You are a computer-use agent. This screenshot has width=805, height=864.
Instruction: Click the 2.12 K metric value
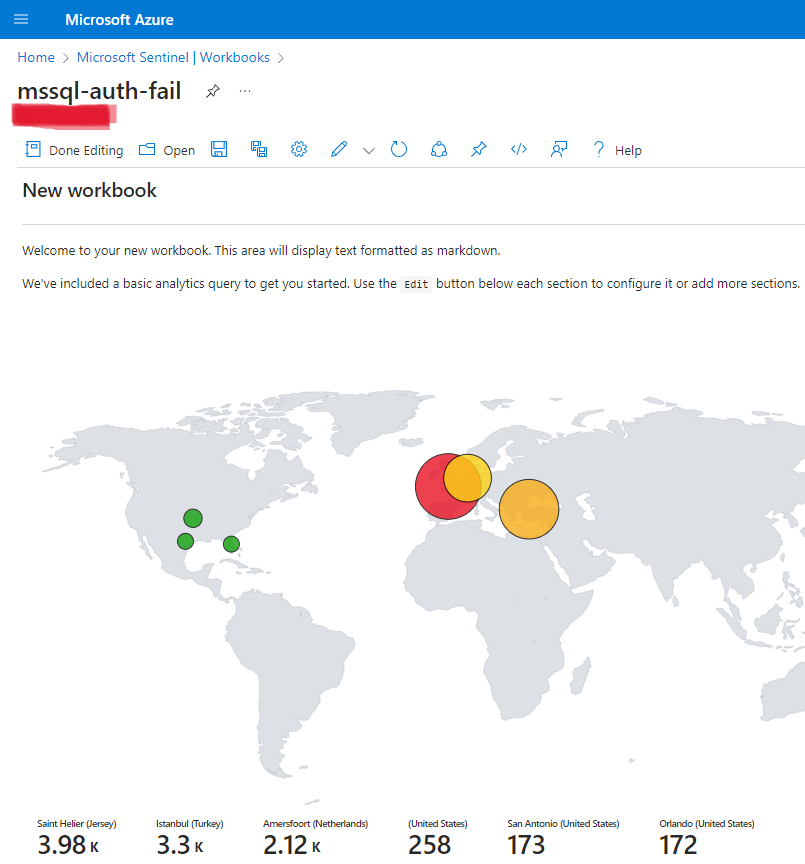[x=292, y=845]
